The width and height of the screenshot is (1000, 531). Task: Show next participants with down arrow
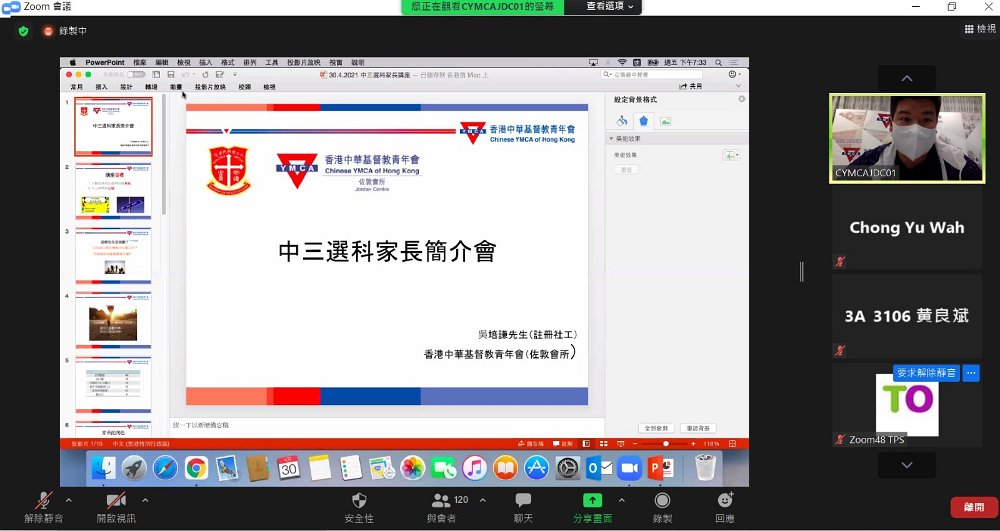(907, 465)
